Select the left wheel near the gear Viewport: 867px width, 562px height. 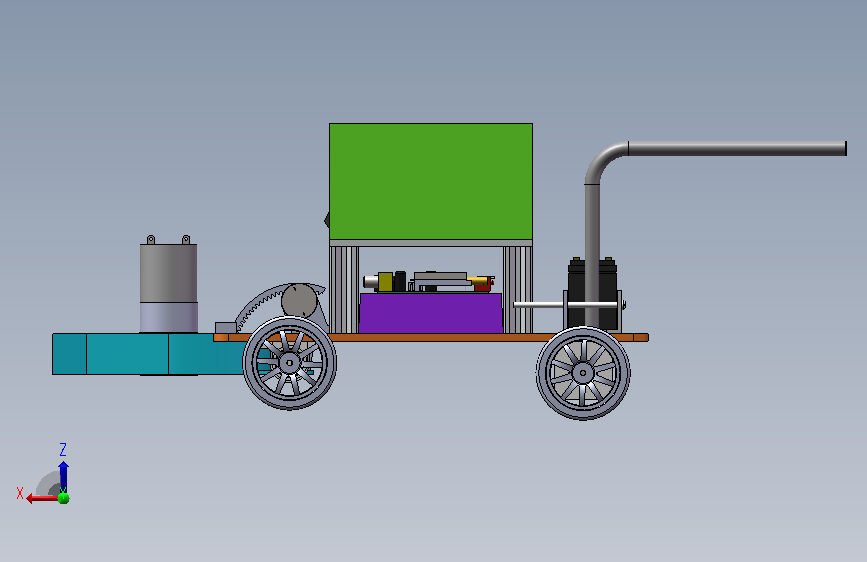290,363
